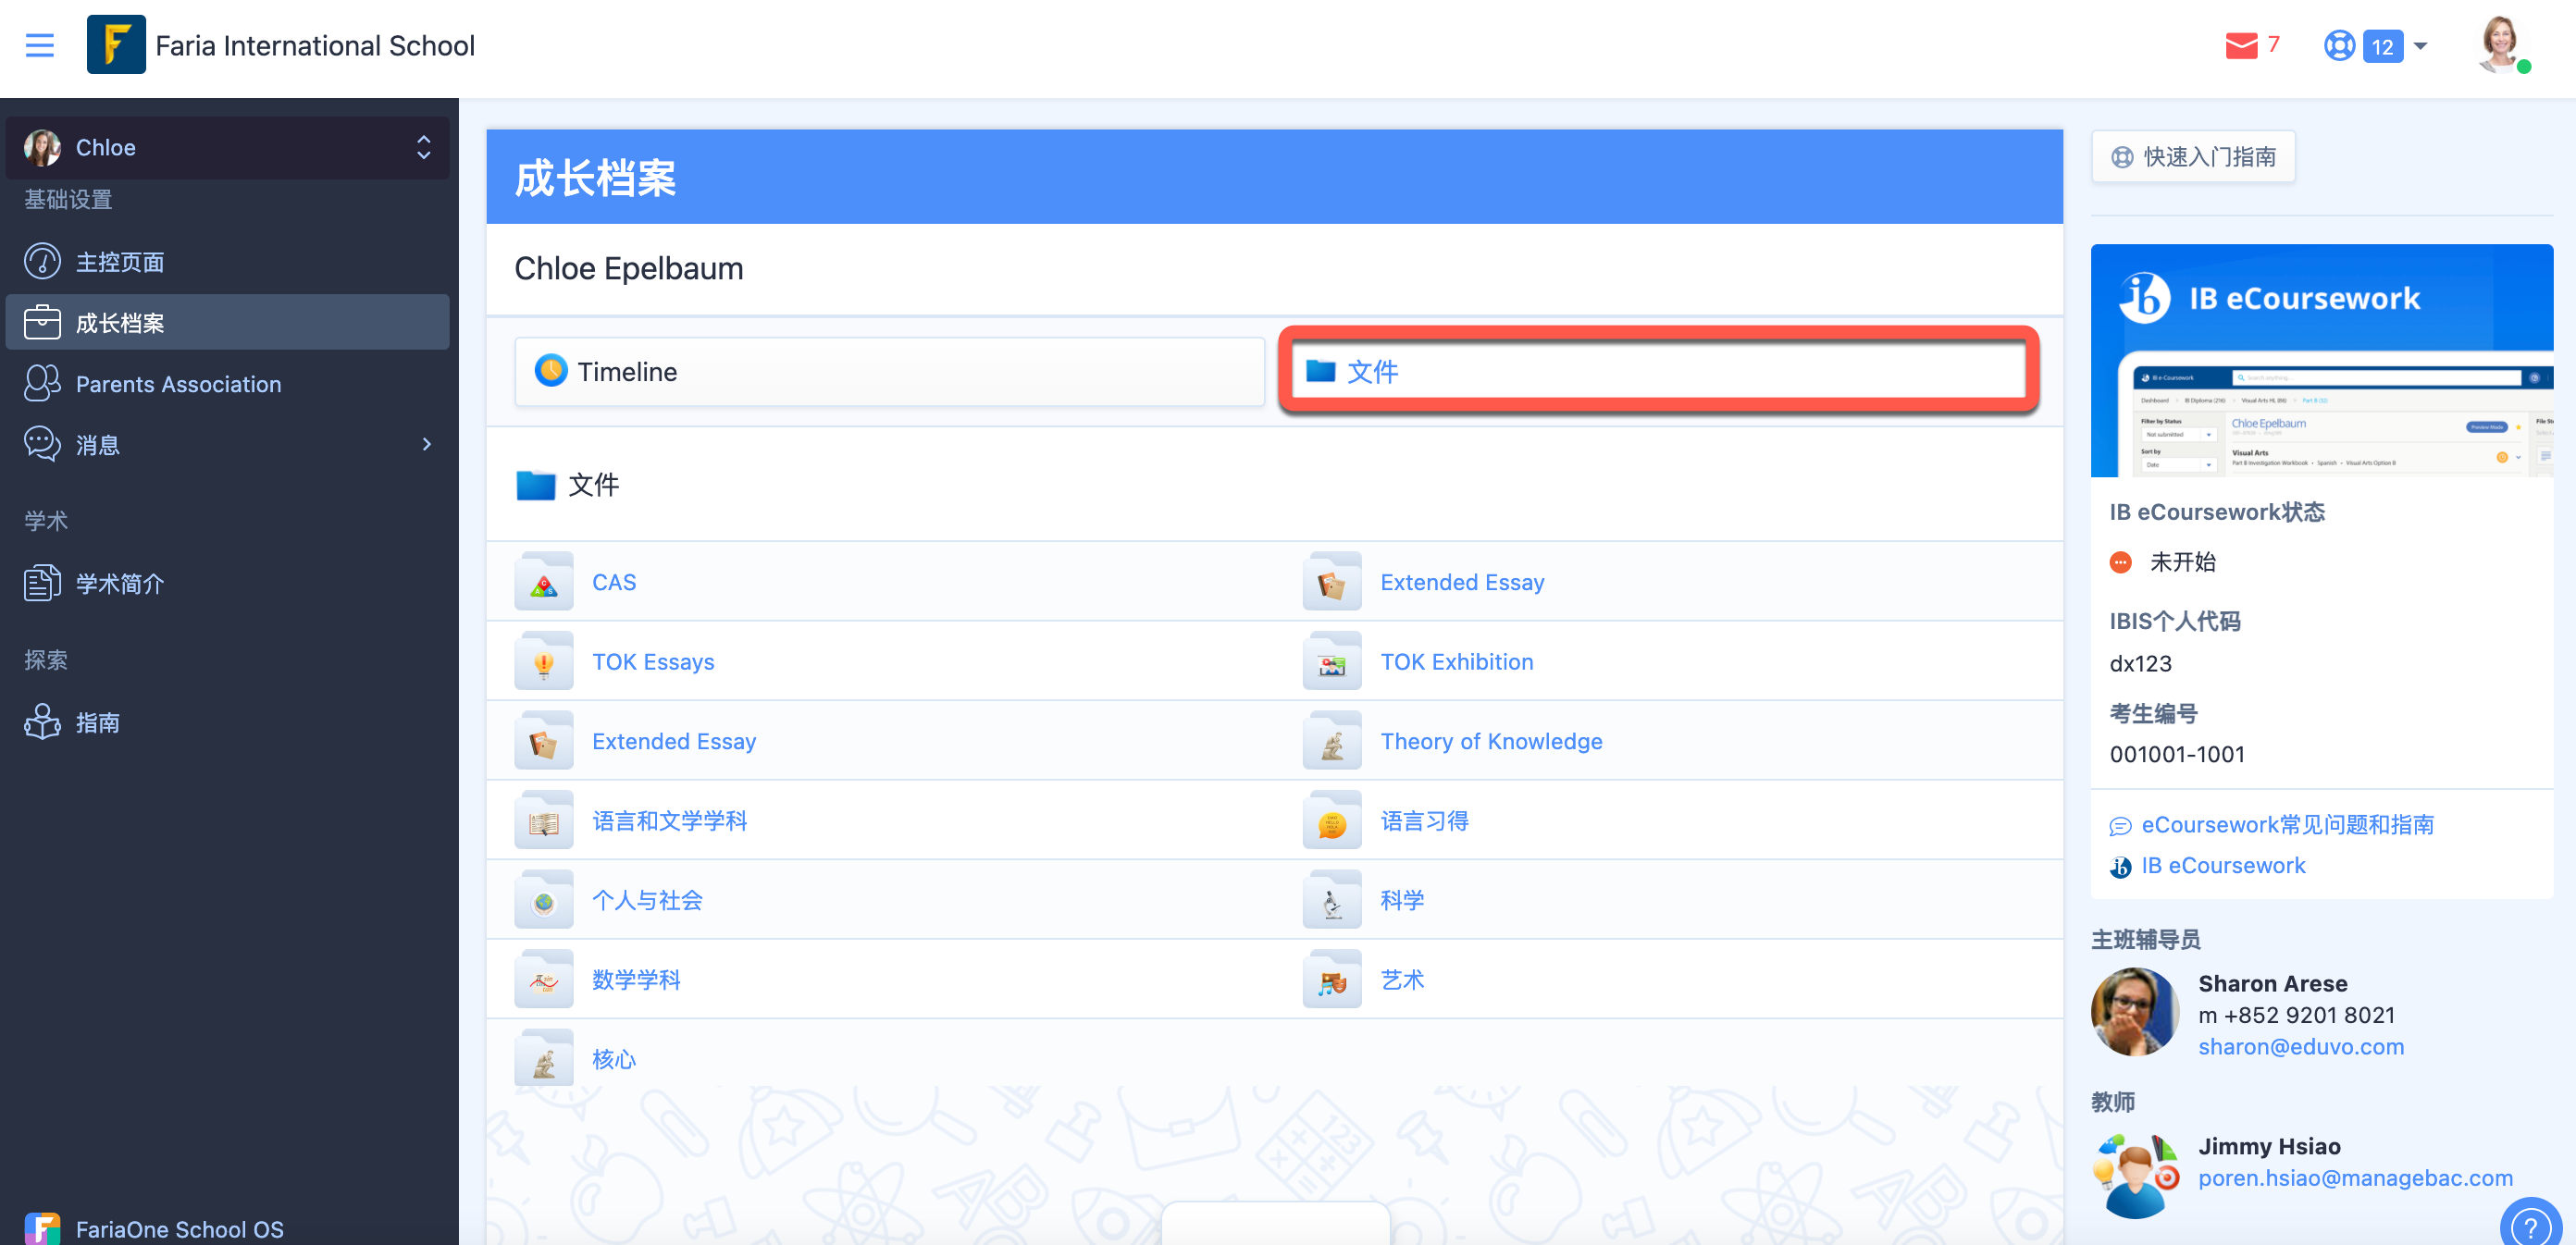Screen dimensions: 2576x1245
Task: Open the 个人与社会 folder icon
Action: (544, 900)
